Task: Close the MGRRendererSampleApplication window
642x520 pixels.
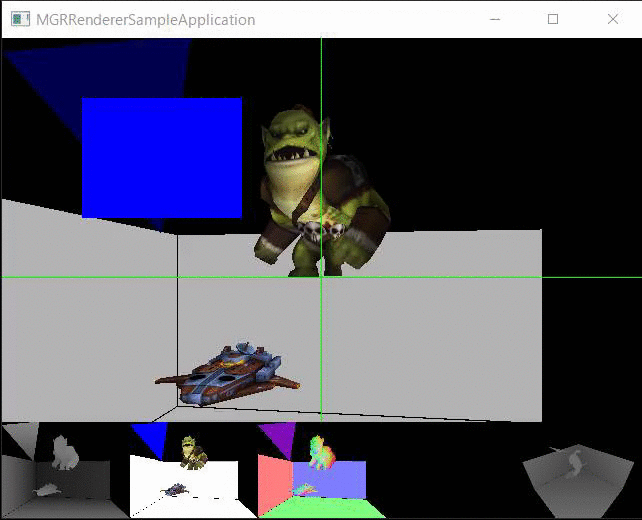Action: pos(613,19)
